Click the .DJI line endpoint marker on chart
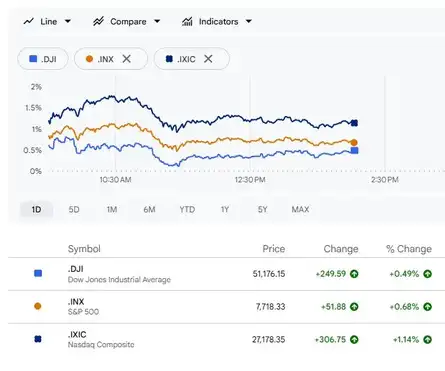 click(x=355, y=151)
